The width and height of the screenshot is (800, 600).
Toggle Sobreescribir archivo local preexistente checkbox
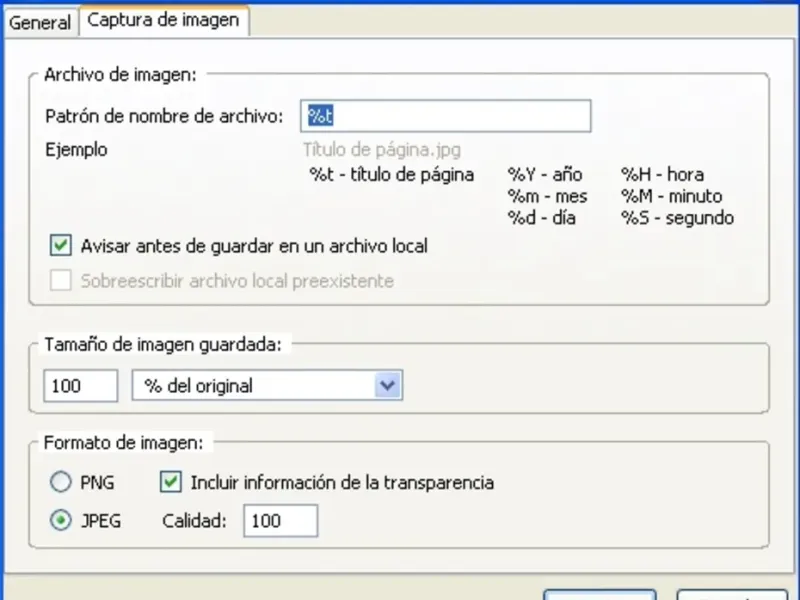[x=61, y=280]
